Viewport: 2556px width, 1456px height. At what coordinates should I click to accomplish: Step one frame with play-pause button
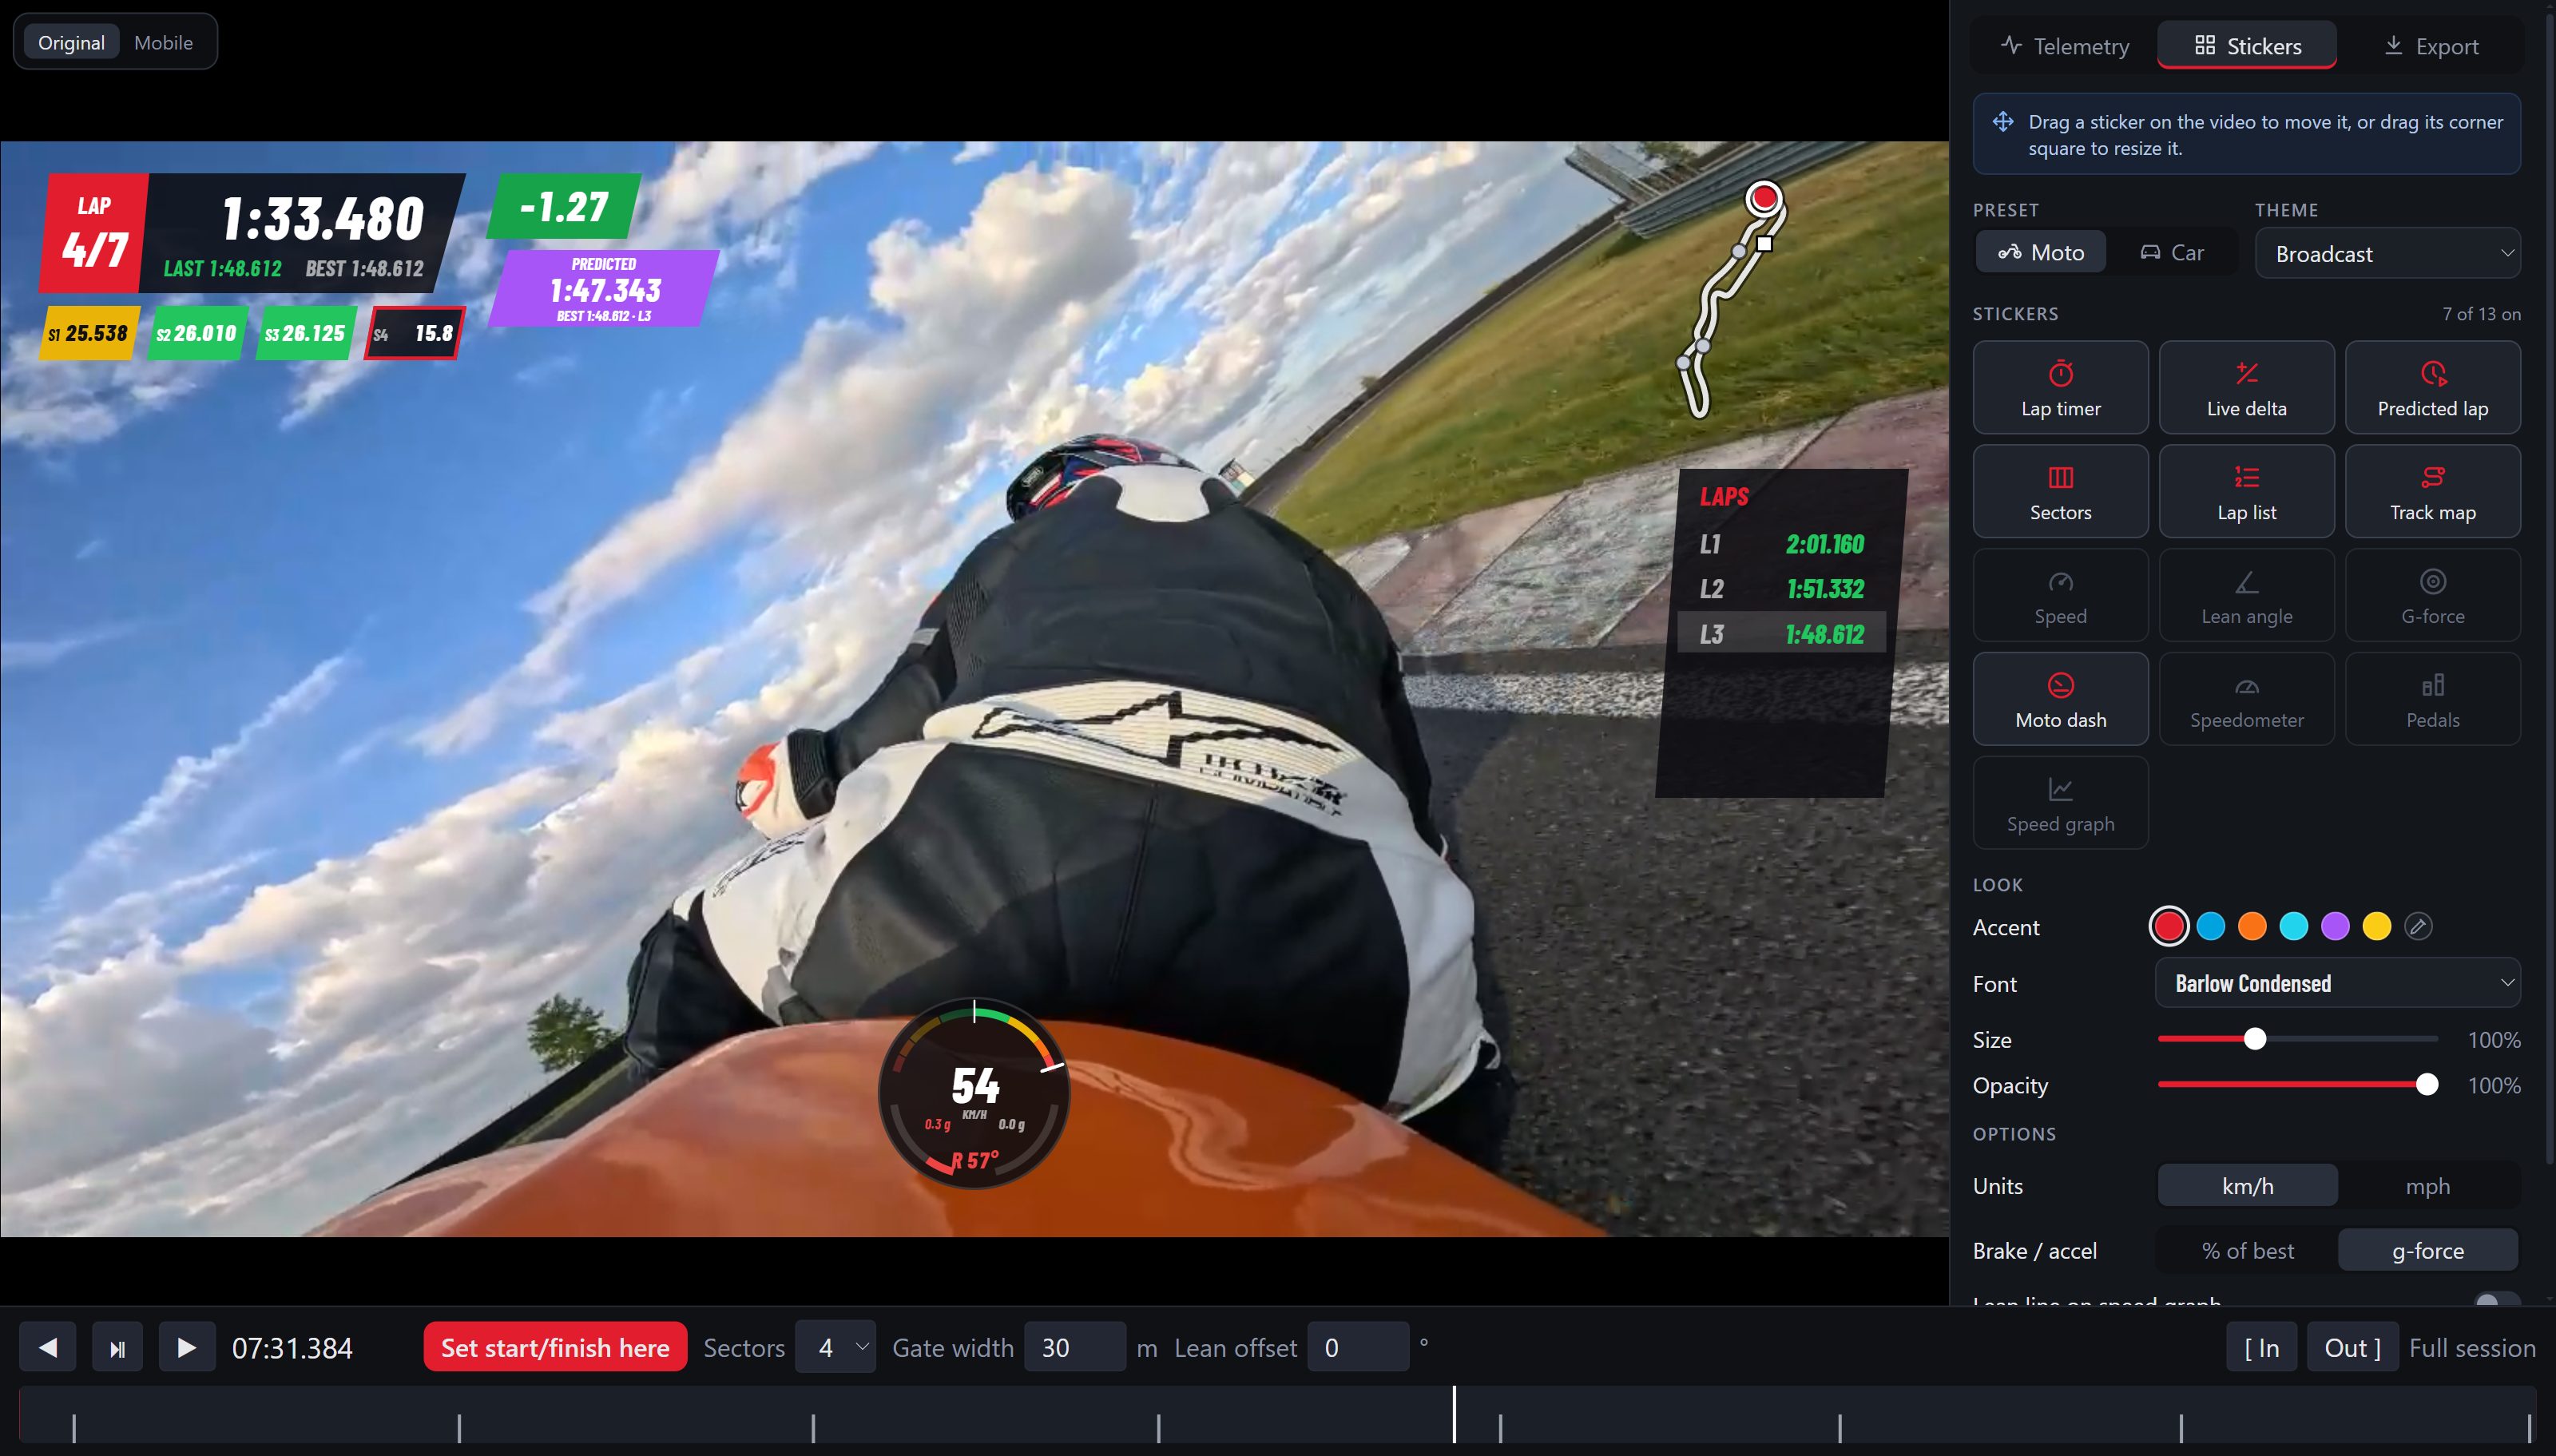(x=117, y=1347)
